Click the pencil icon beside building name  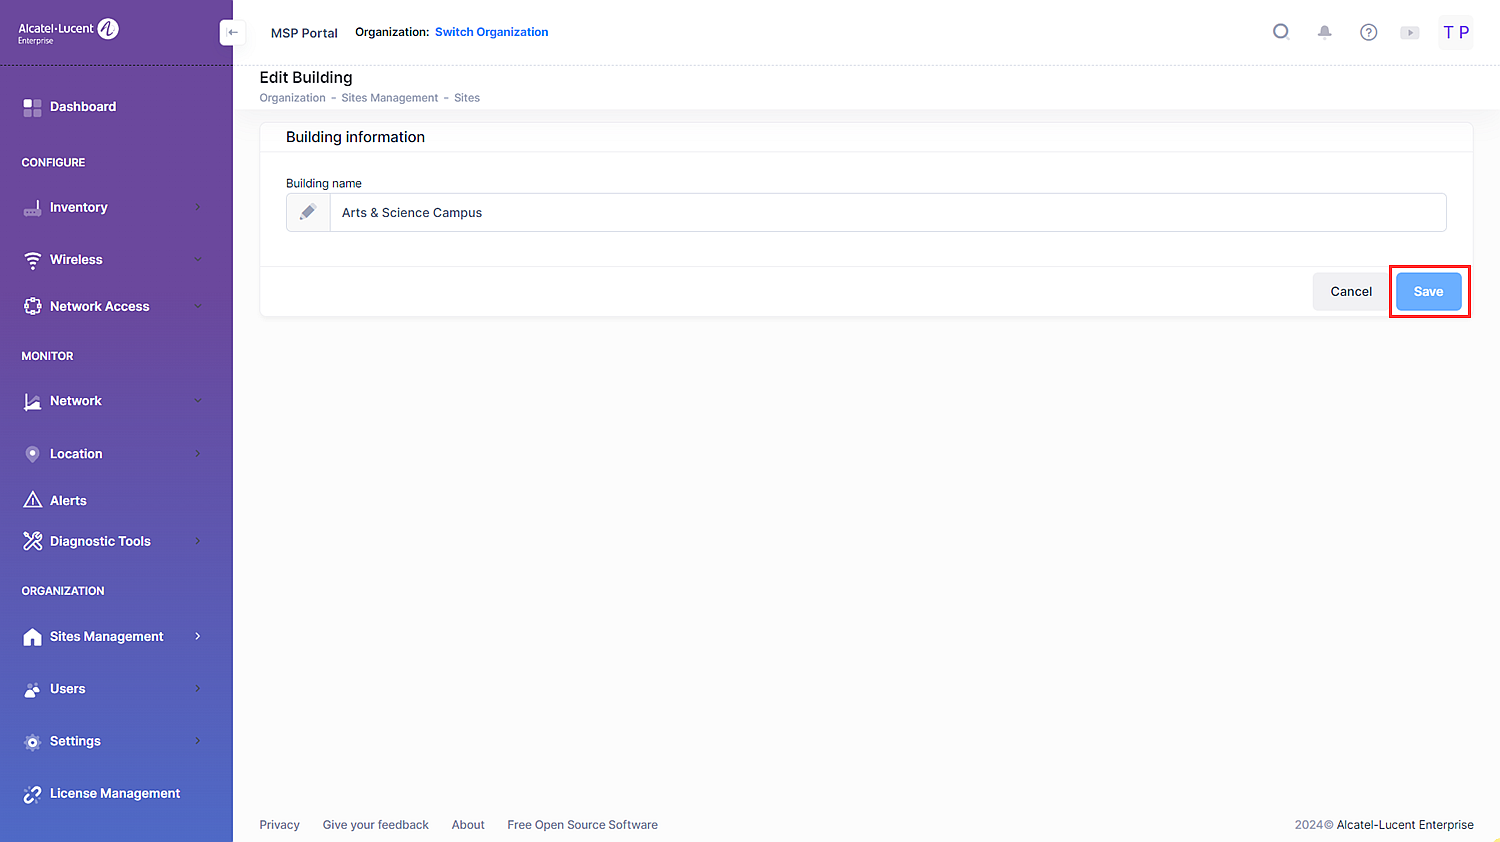(308, 212)
